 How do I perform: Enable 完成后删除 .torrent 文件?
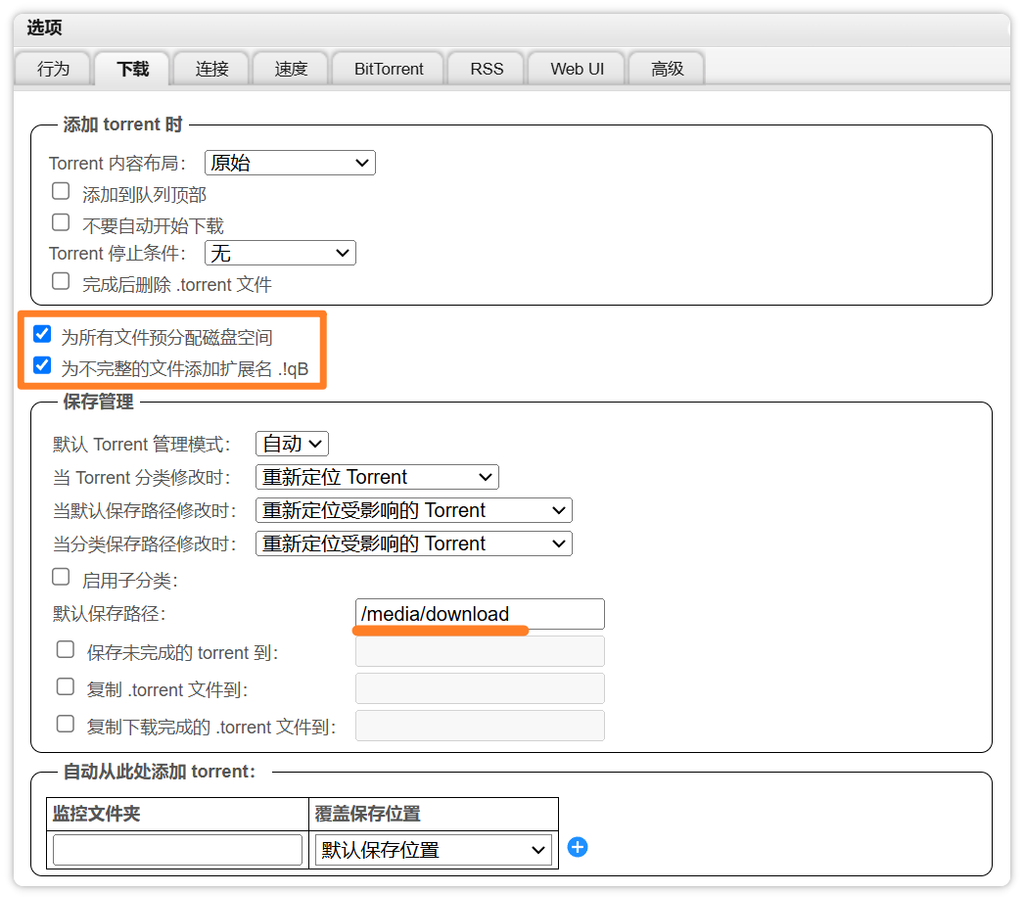(x=60, y=280)
